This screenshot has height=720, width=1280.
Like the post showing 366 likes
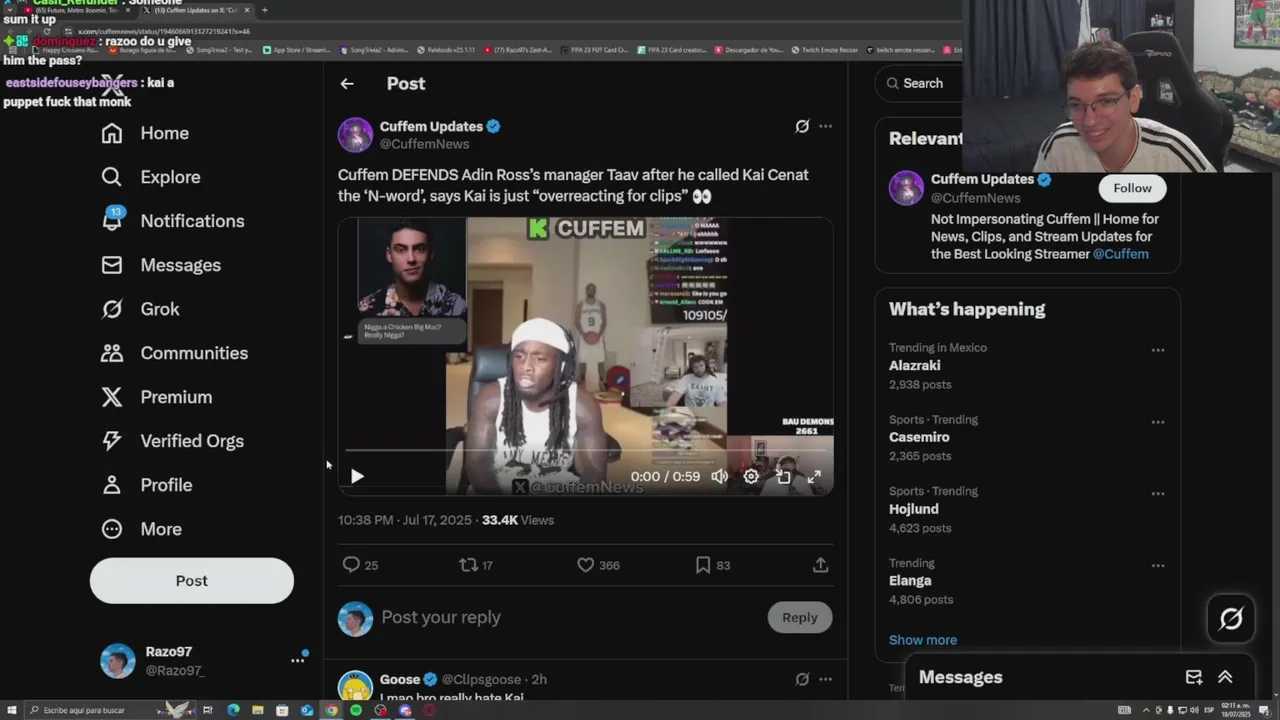click(x=598, y=565)
